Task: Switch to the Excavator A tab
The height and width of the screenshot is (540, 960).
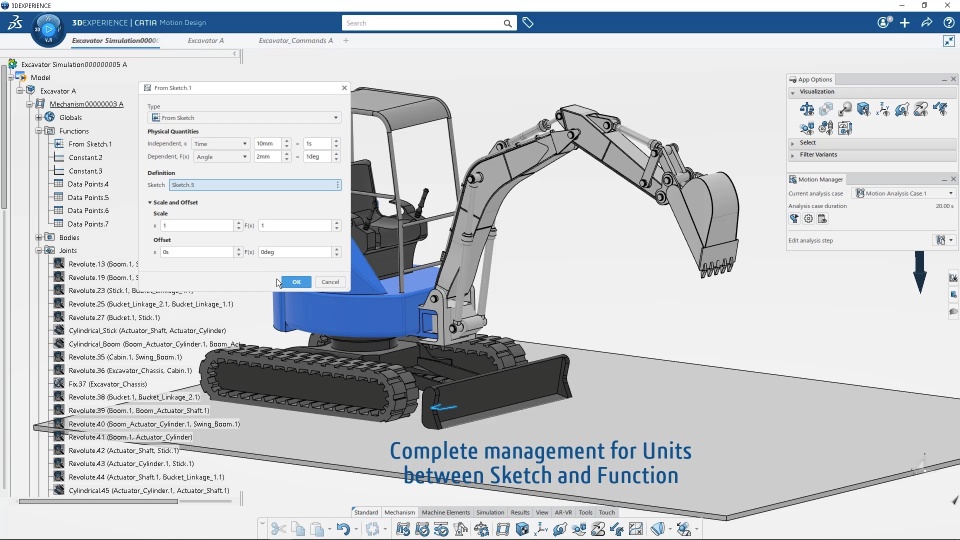Action: point(205,40)
